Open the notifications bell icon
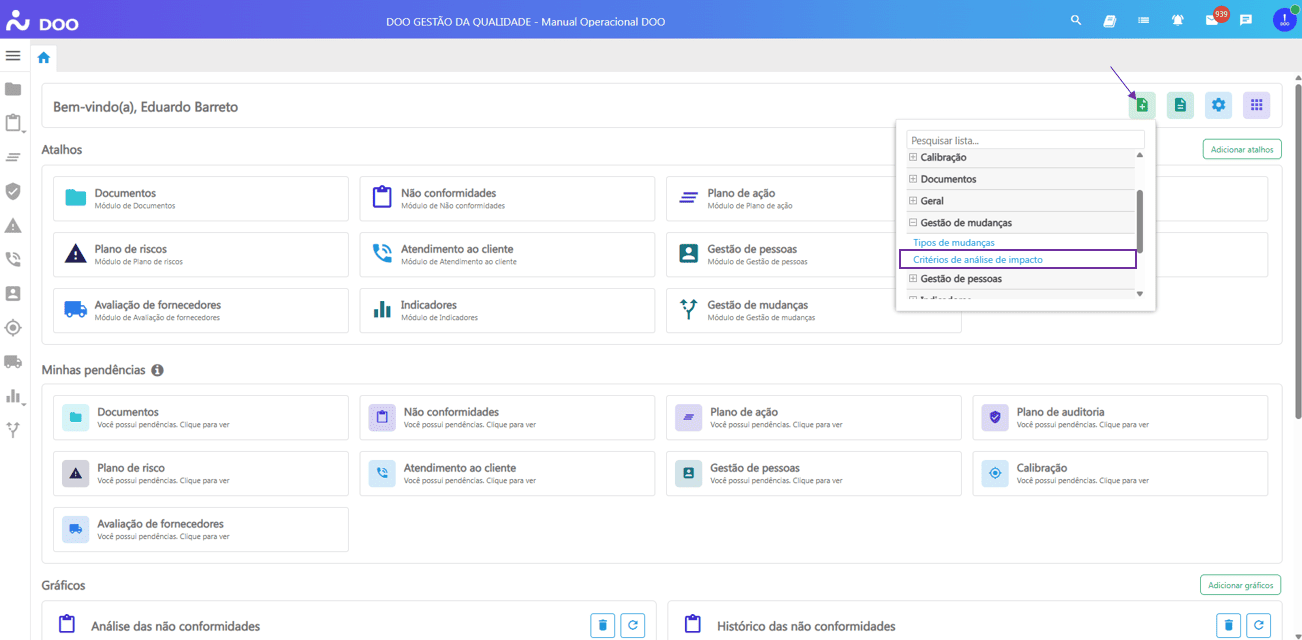 click(x=1178, y=20)
